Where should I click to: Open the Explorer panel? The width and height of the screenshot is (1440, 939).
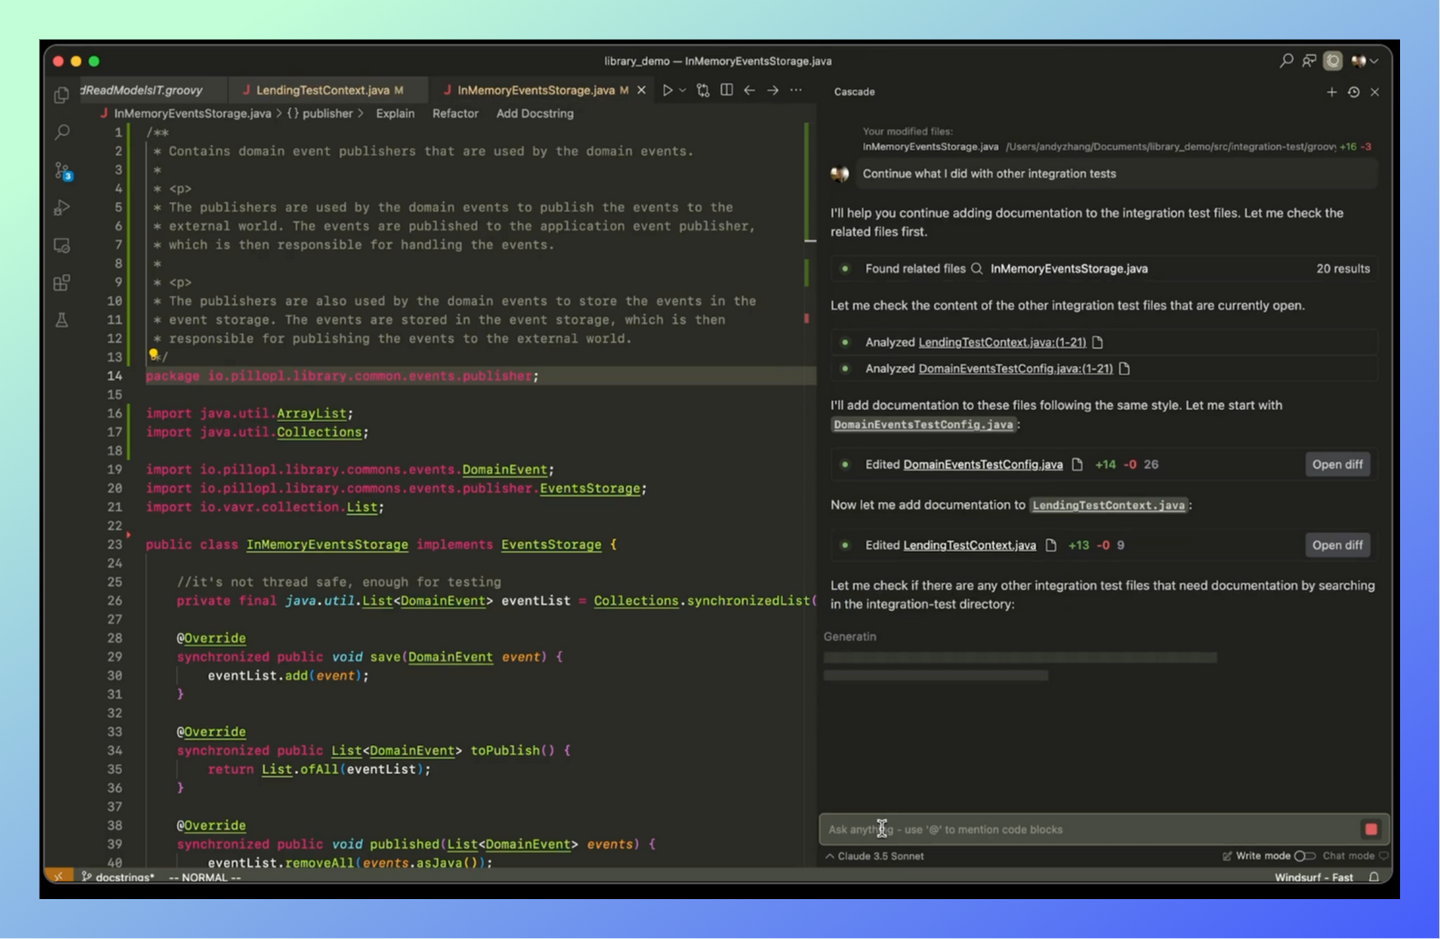[61, 95]
